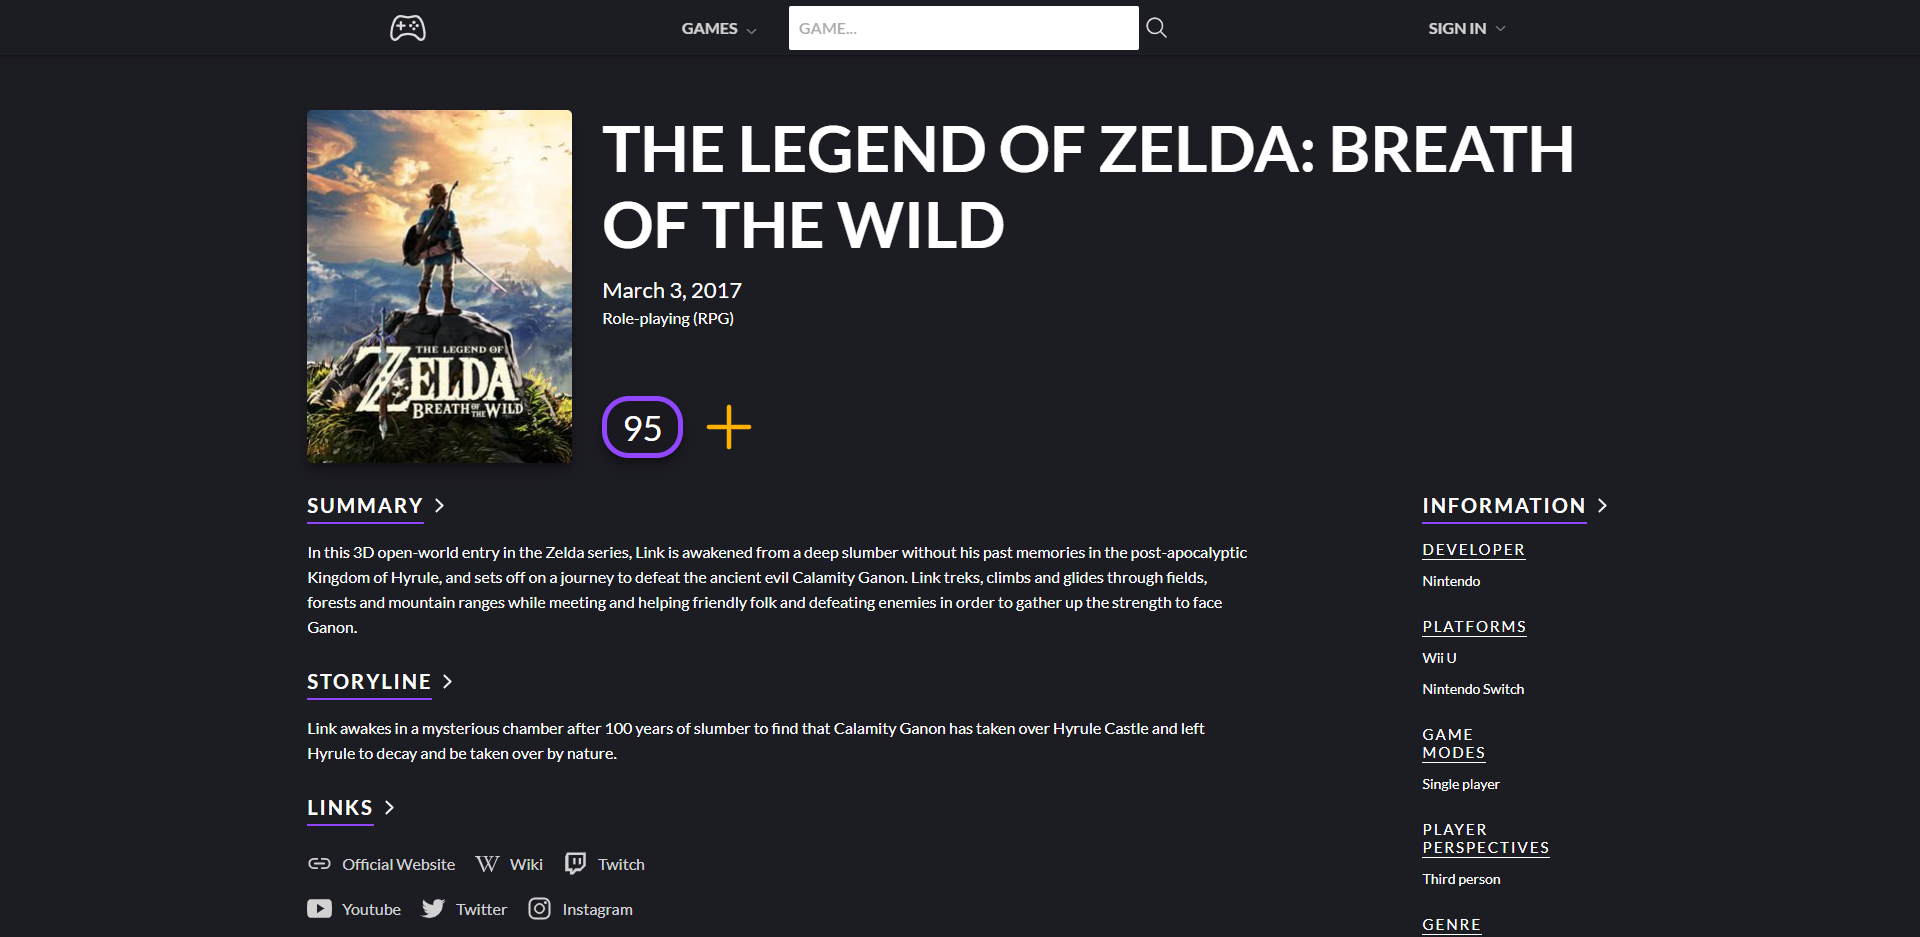Click inside the GAME search field

click(x=963, y=27)
